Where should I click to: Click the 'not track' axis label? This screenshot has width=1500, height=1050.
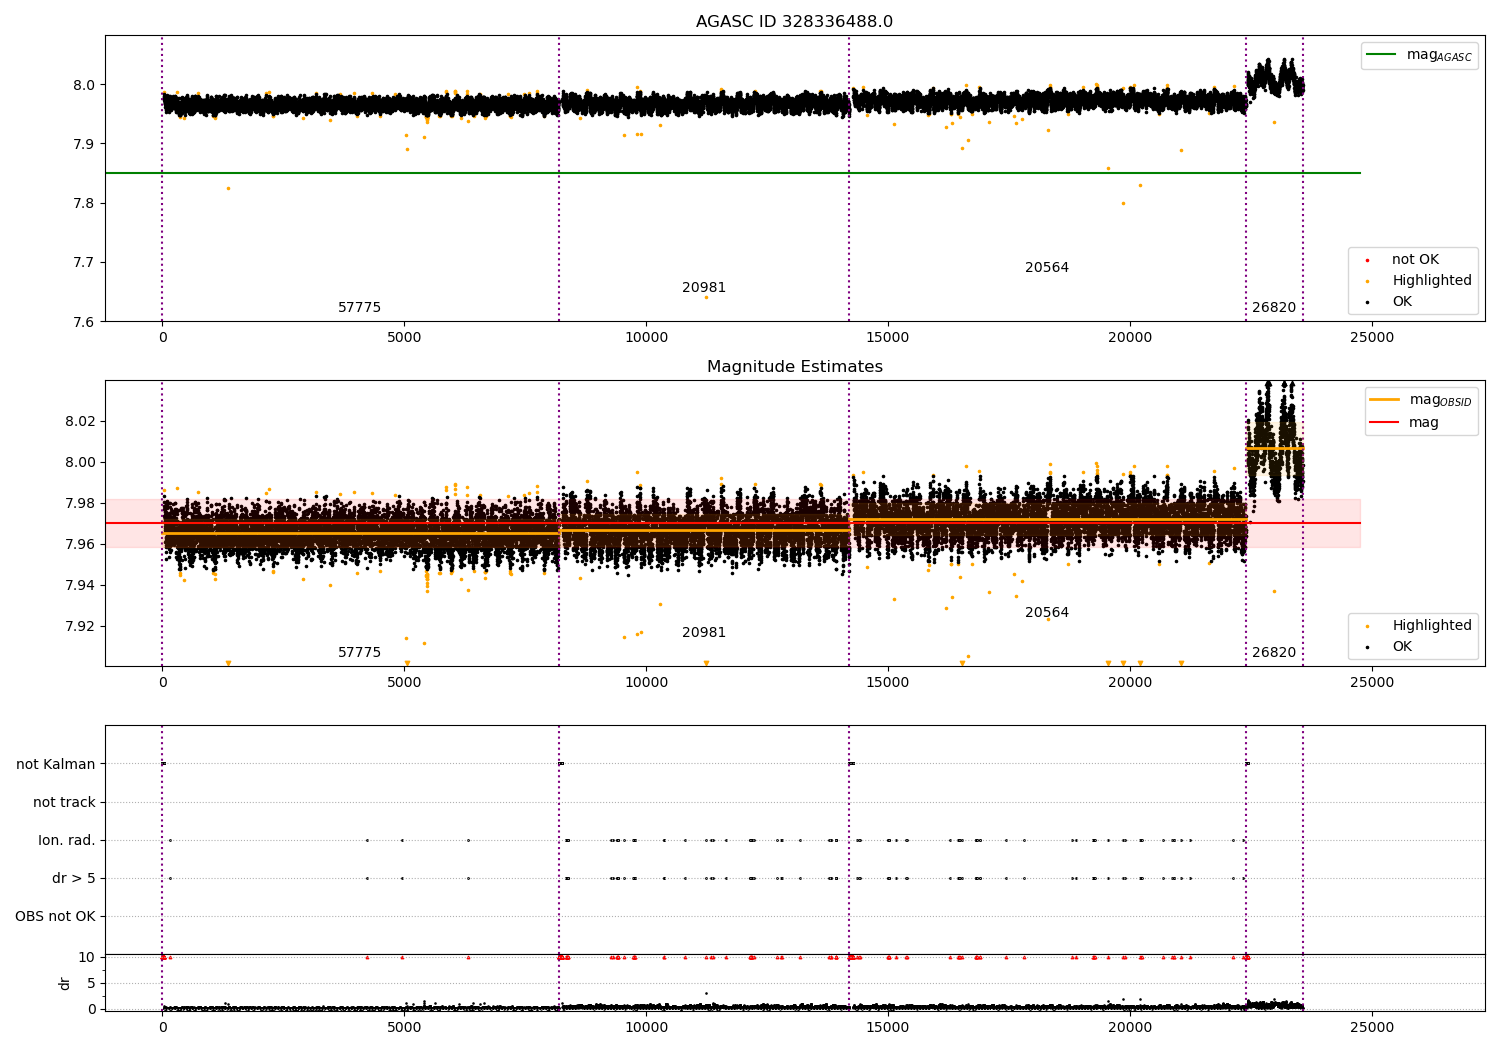pyautogui.click(x=64, y=802)
